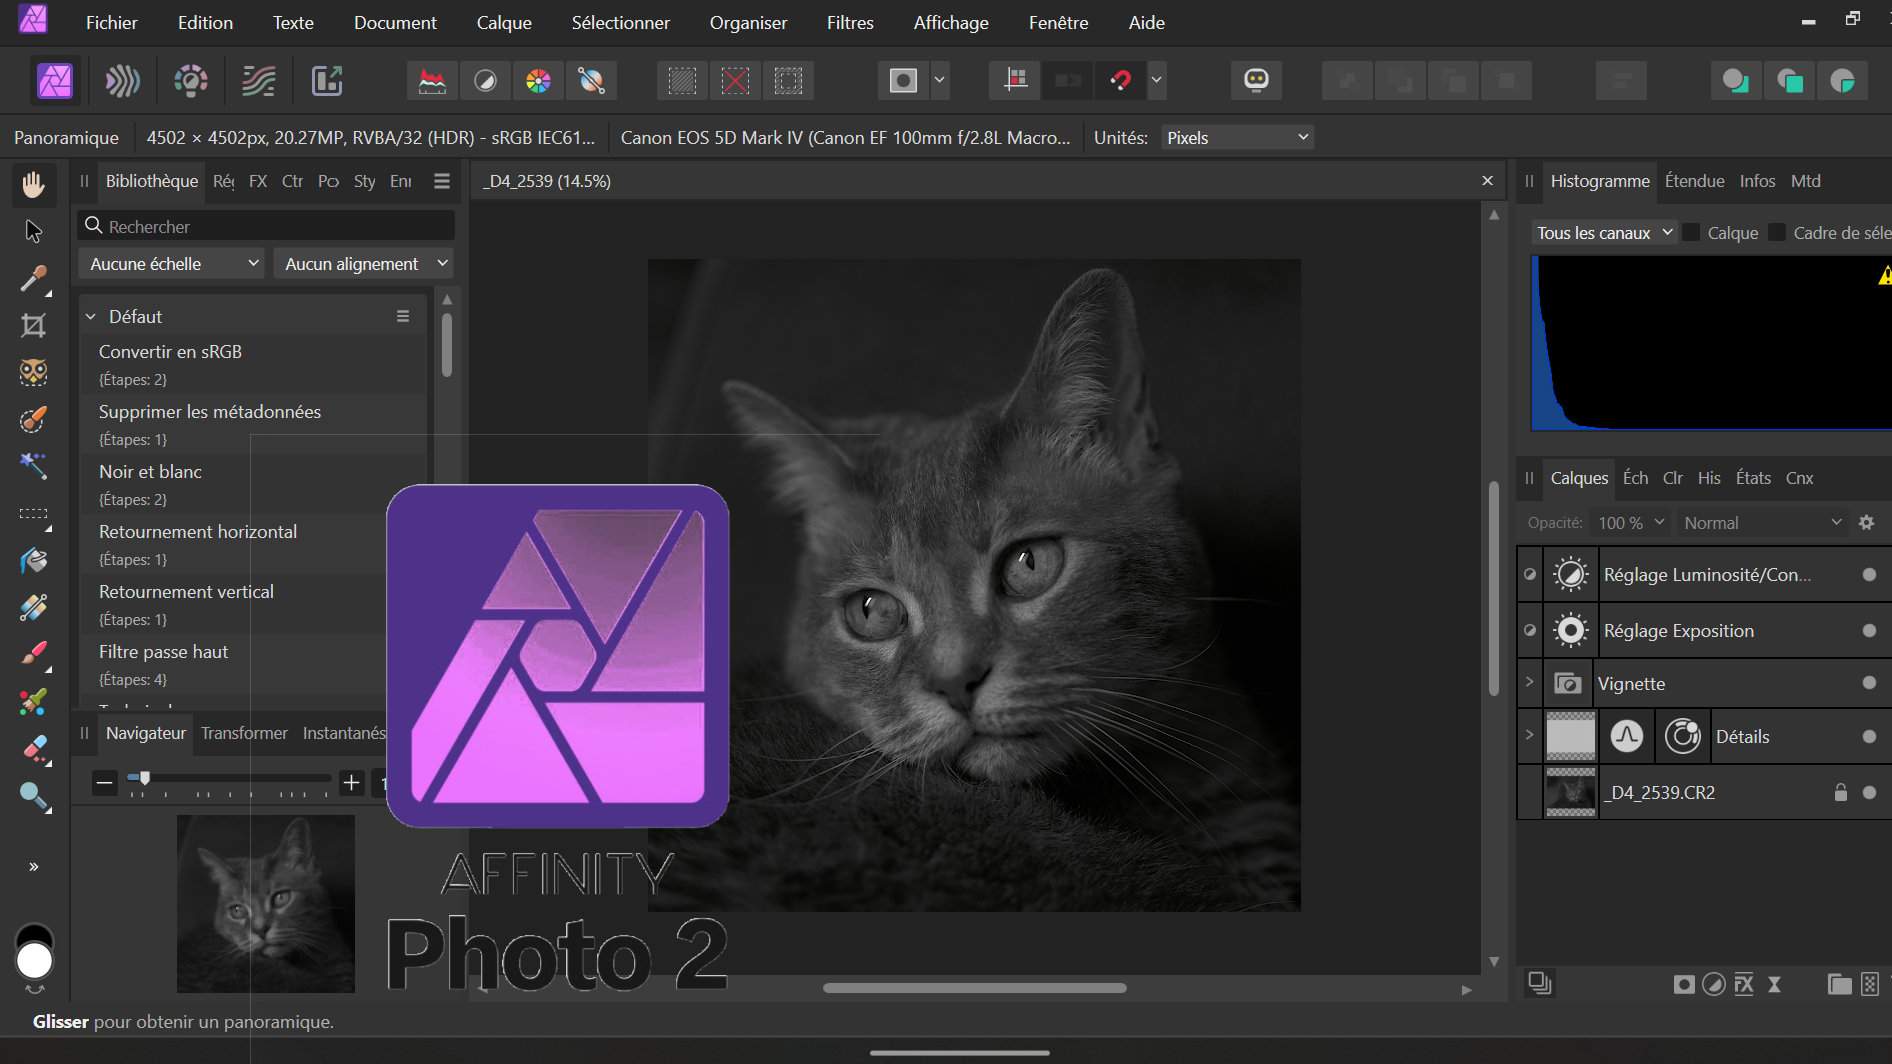
Task: Click the navigator zoom-in plus button
Action: click(351, 783)
